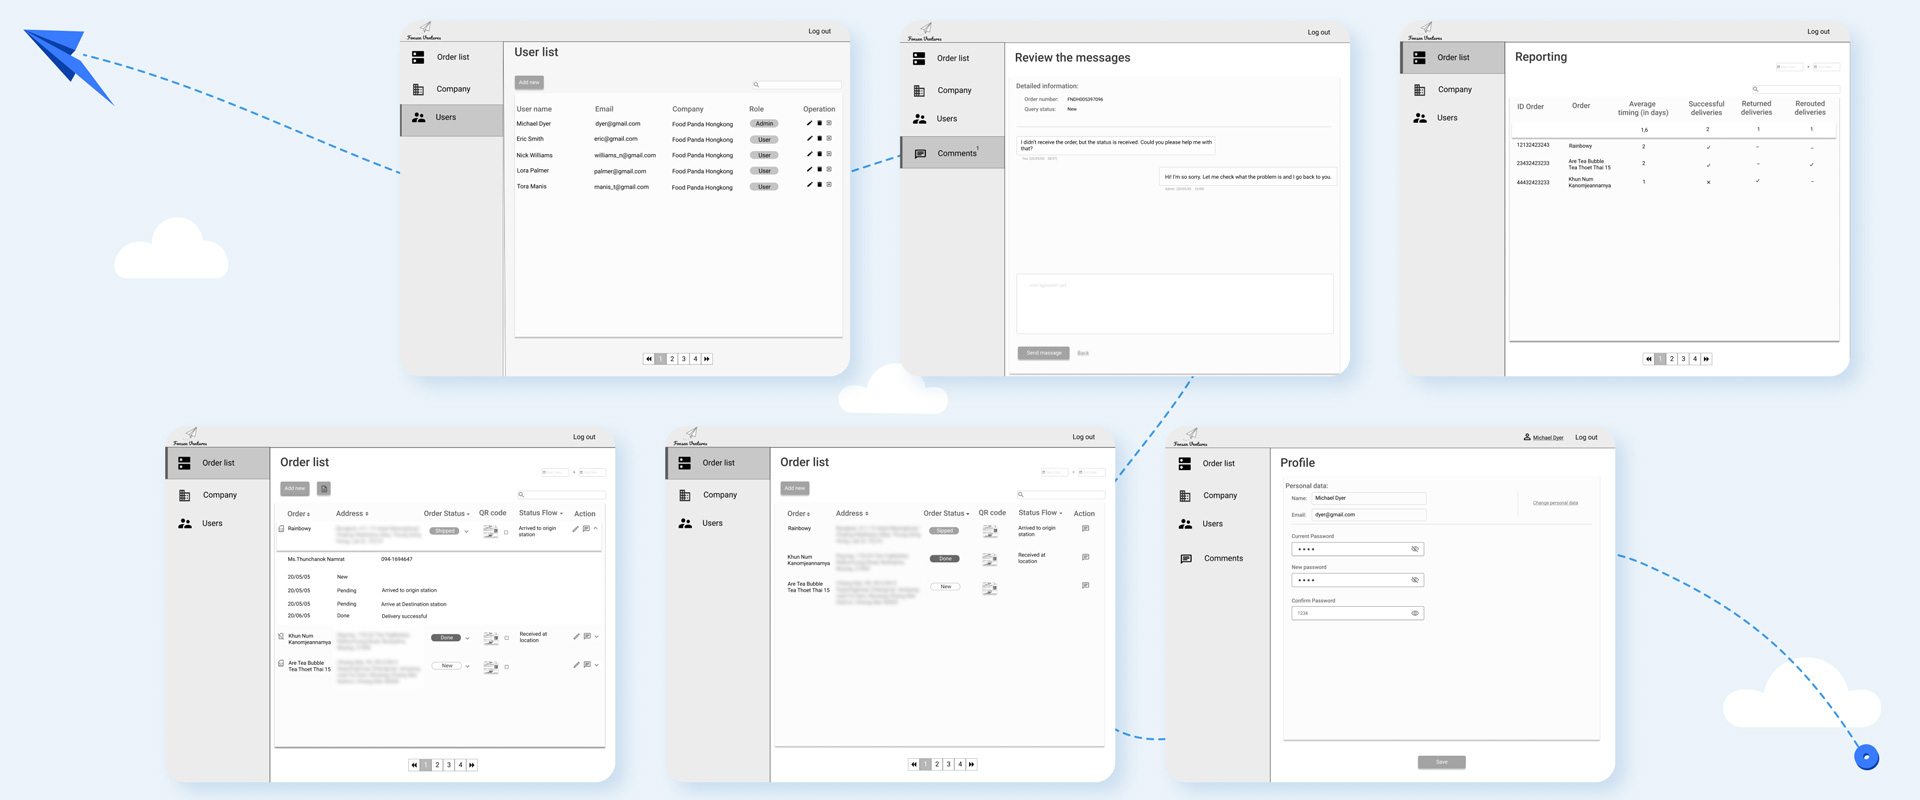Screen dimensions: 1920x800
Task: Jump to first page on User list screen
Action: pyautogui.click(x=649, y=359)
